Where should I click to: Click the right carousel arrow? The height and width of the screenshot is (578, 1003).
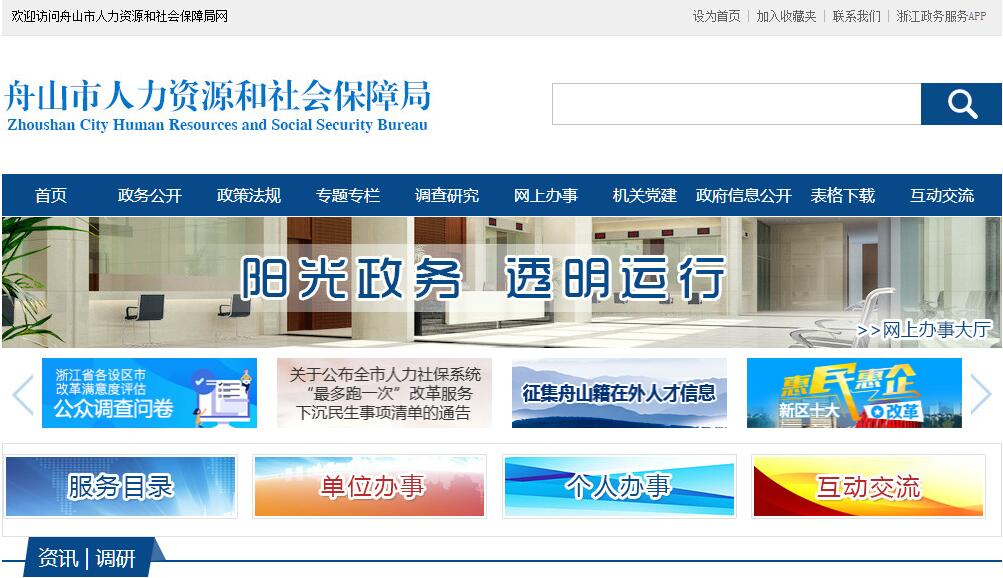pyautogui.click(x=981, y=394)
